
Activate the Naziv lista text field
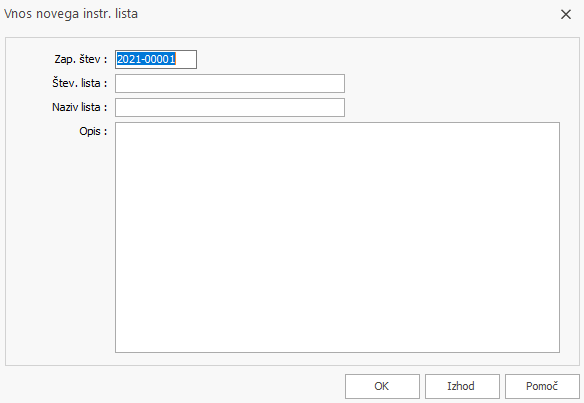click(x=230, y=108)
